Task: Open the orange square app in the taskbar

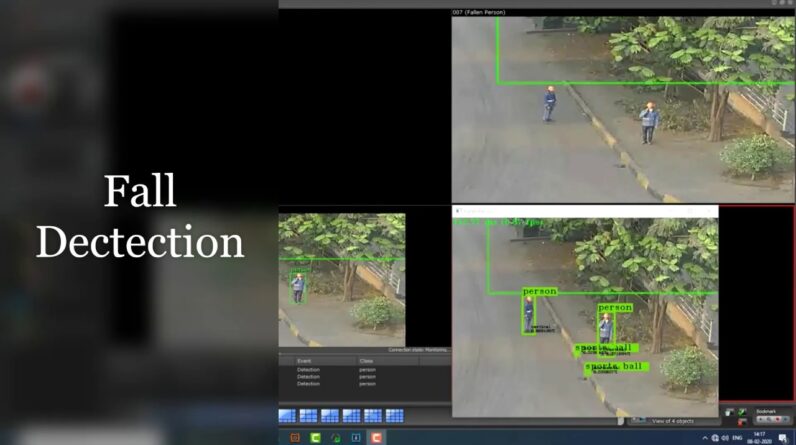Action: click(295, 437)
